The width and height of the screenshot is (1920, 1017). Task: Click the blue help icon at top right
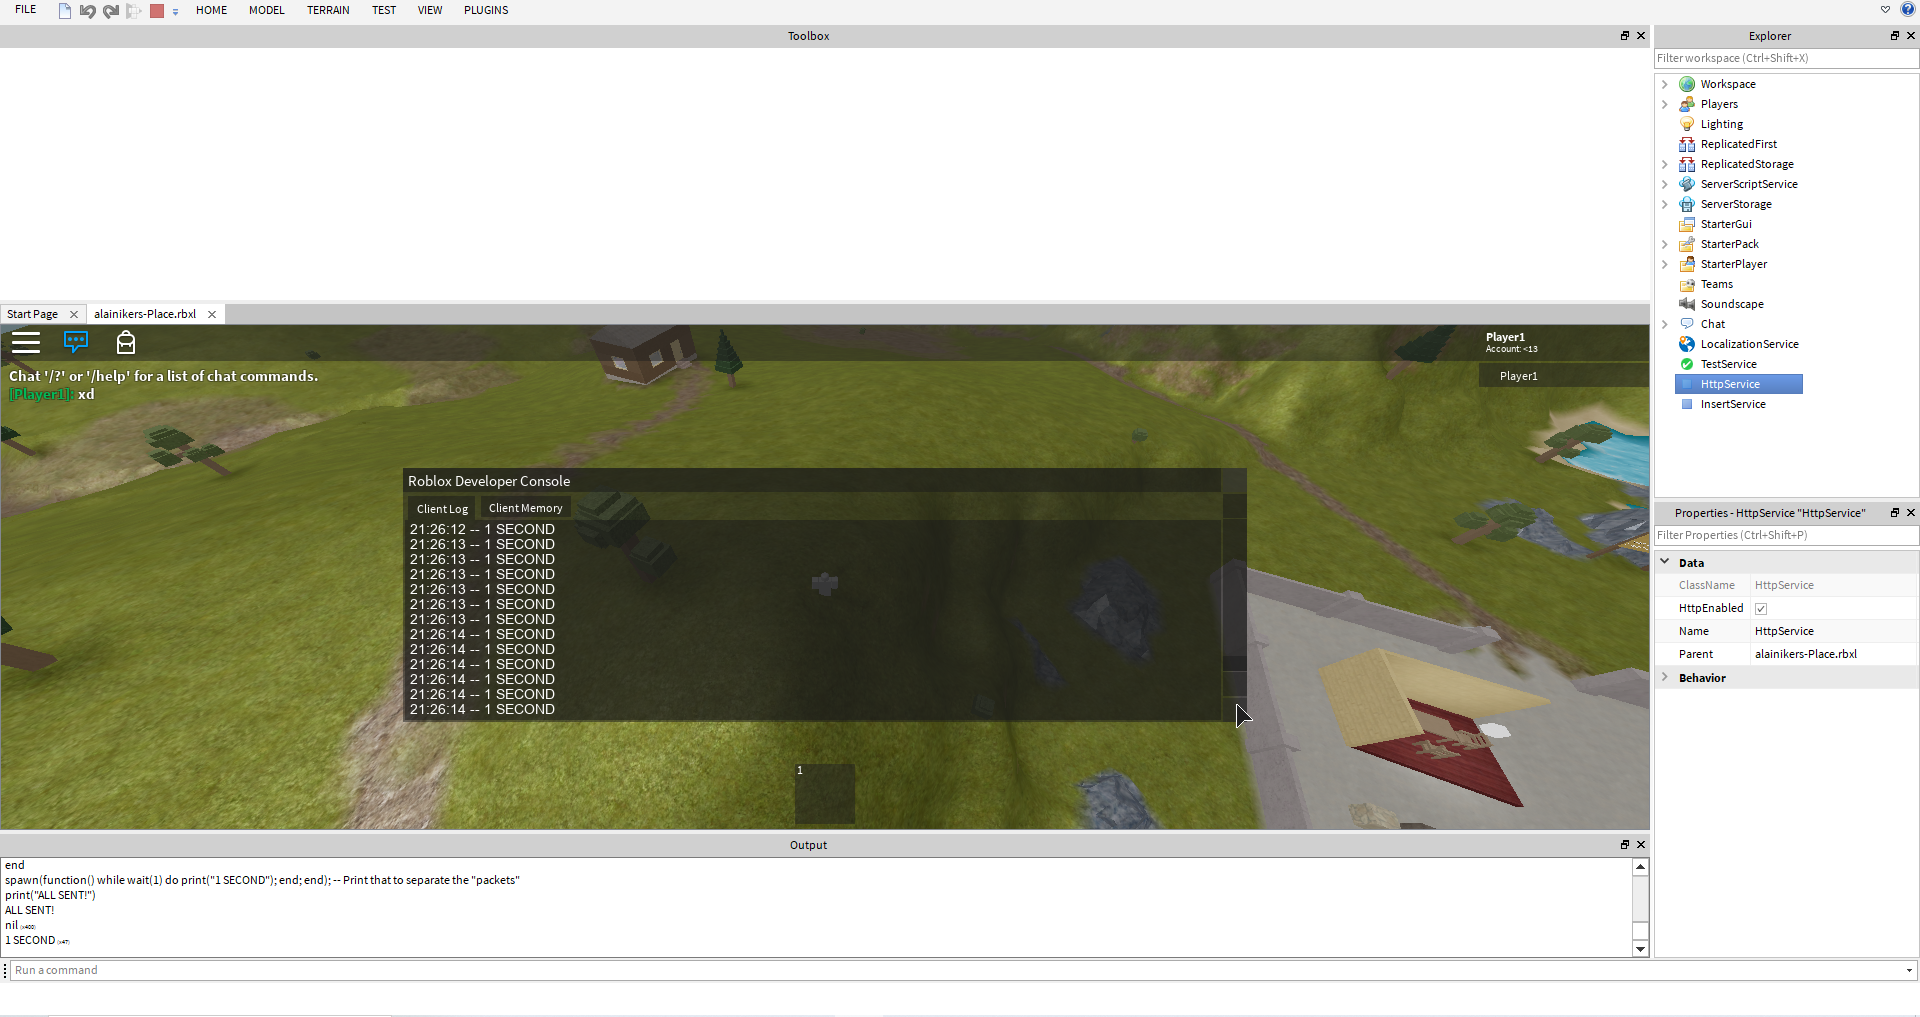pyautogui.click(x=1907, y=10)
